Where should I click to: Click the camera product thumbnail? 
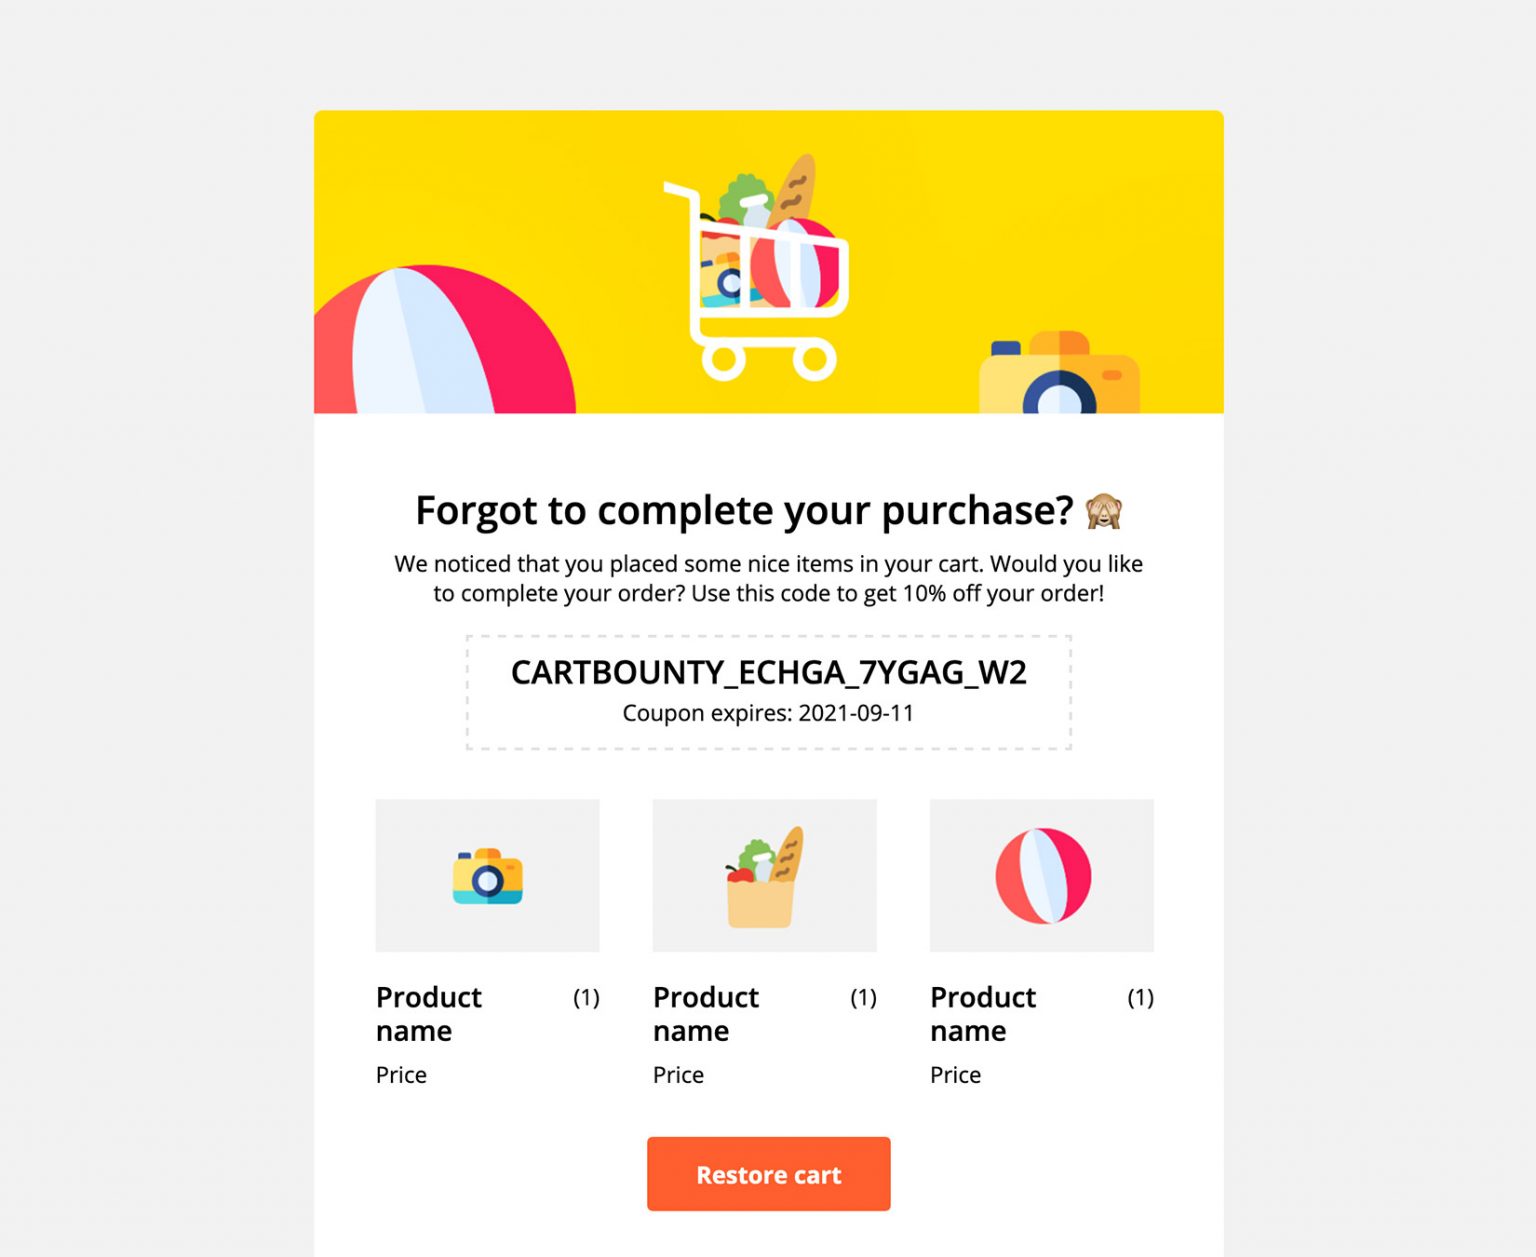click(x=487, y=874)
